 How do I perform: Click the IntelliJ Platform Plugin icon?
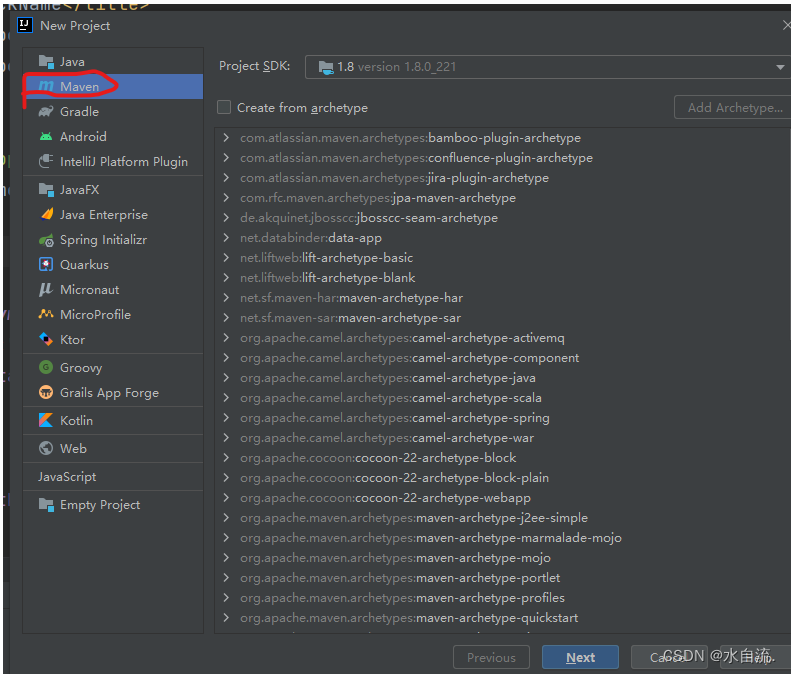point(46,161)
